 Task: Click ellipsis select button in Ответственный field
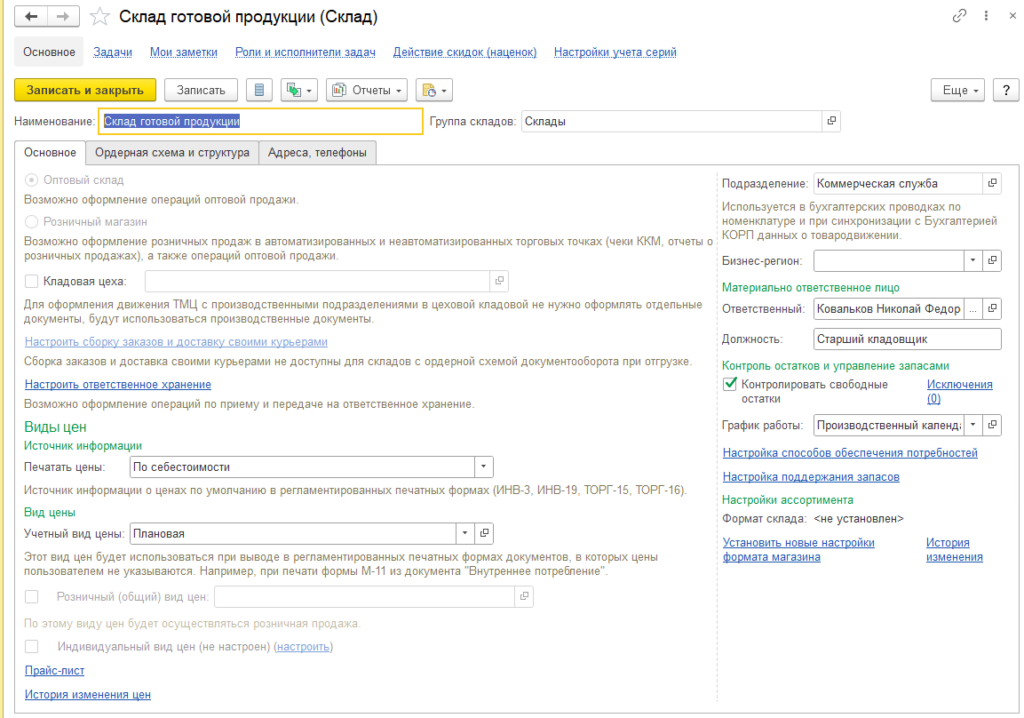(x=973, y=309)
